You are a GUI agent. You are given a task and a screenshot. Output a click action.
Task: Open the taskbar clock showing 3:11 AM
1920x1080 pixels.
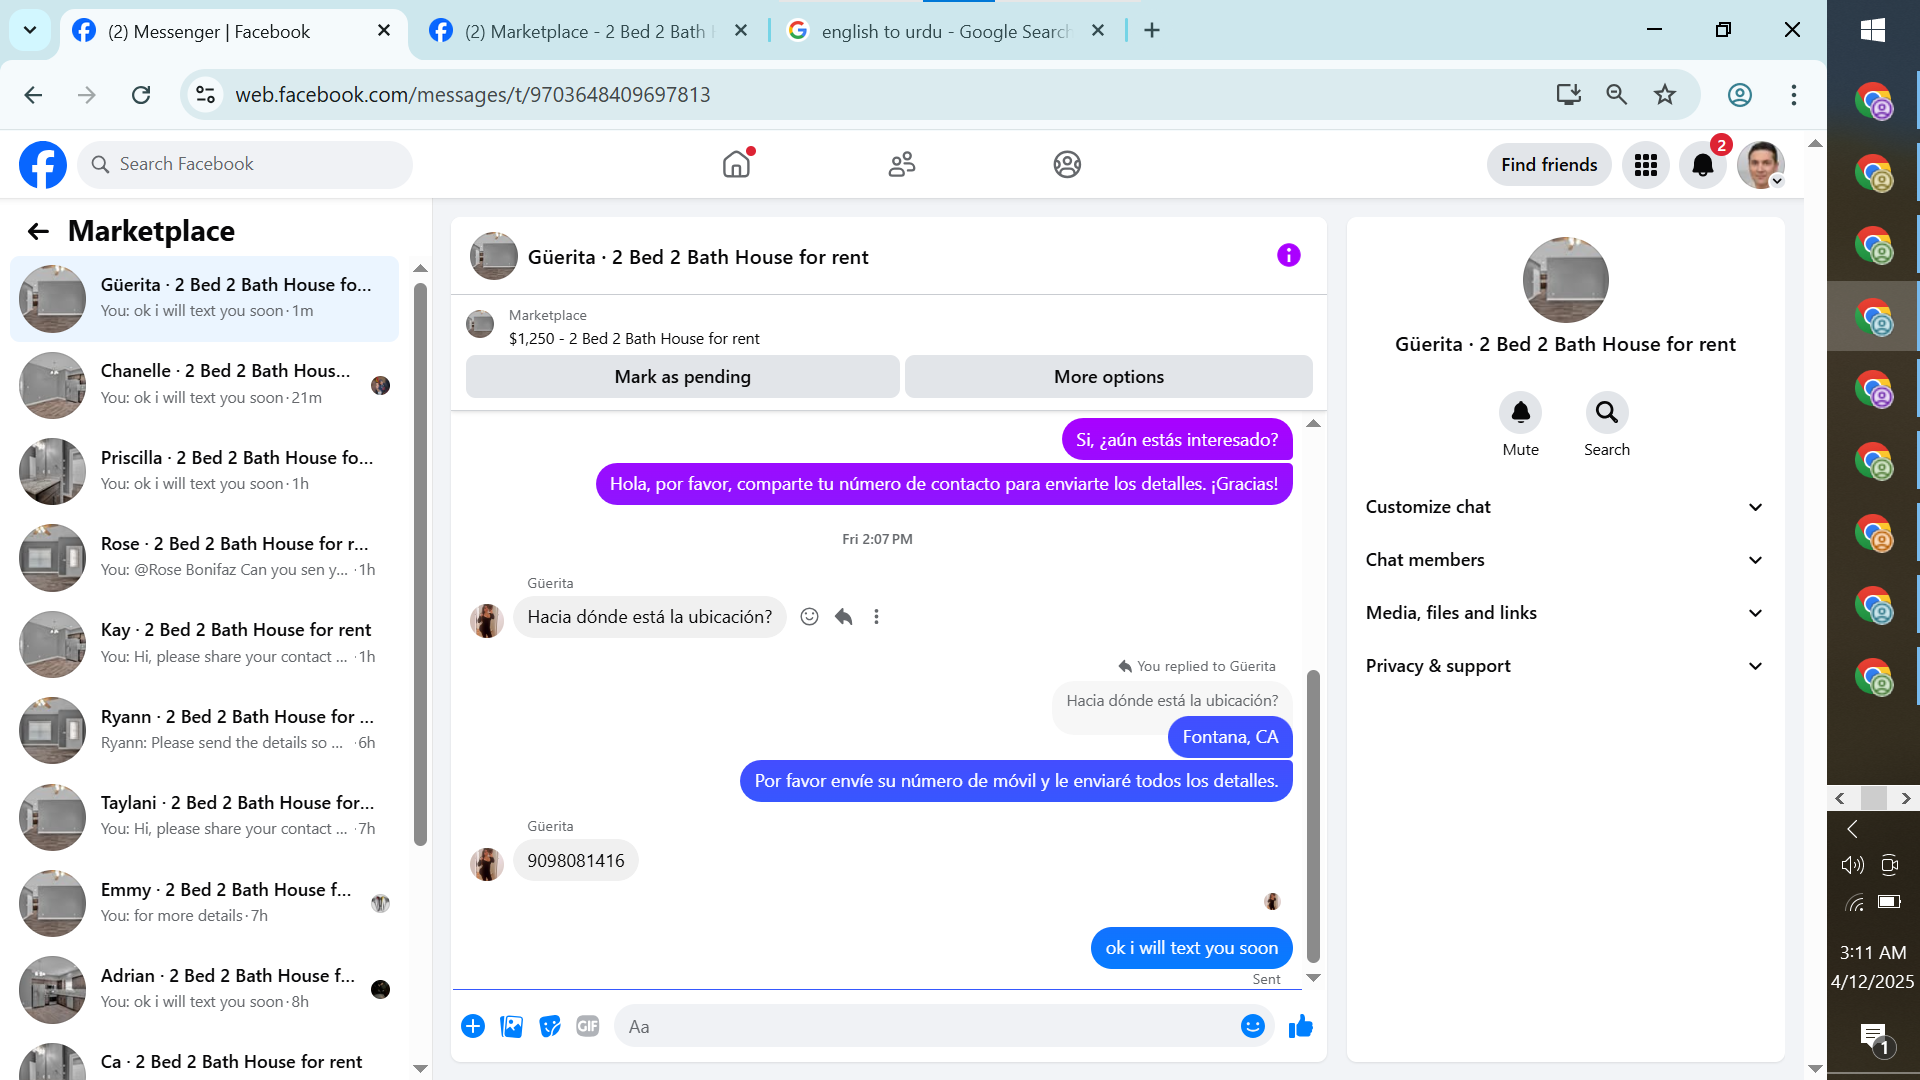point(1873,967)
